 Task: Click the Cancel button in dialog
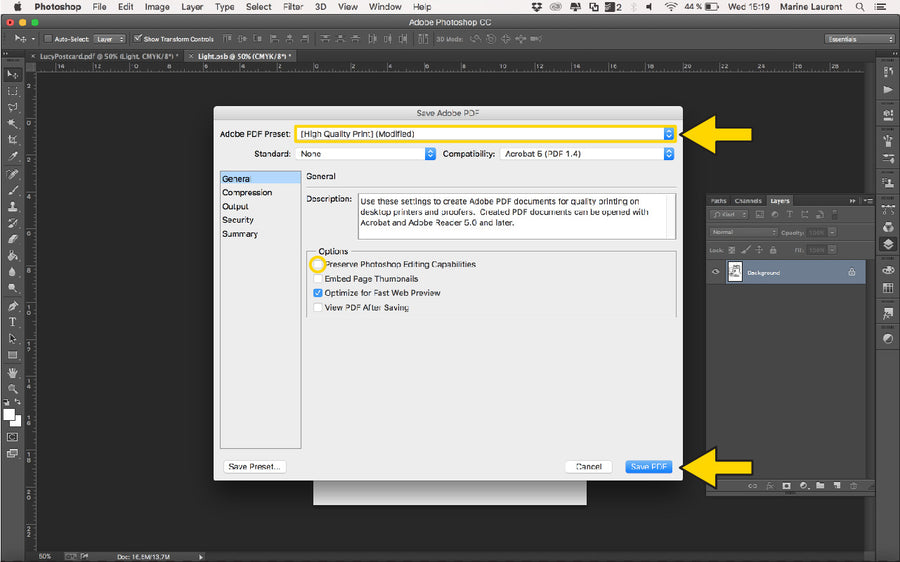coord(588,467)
